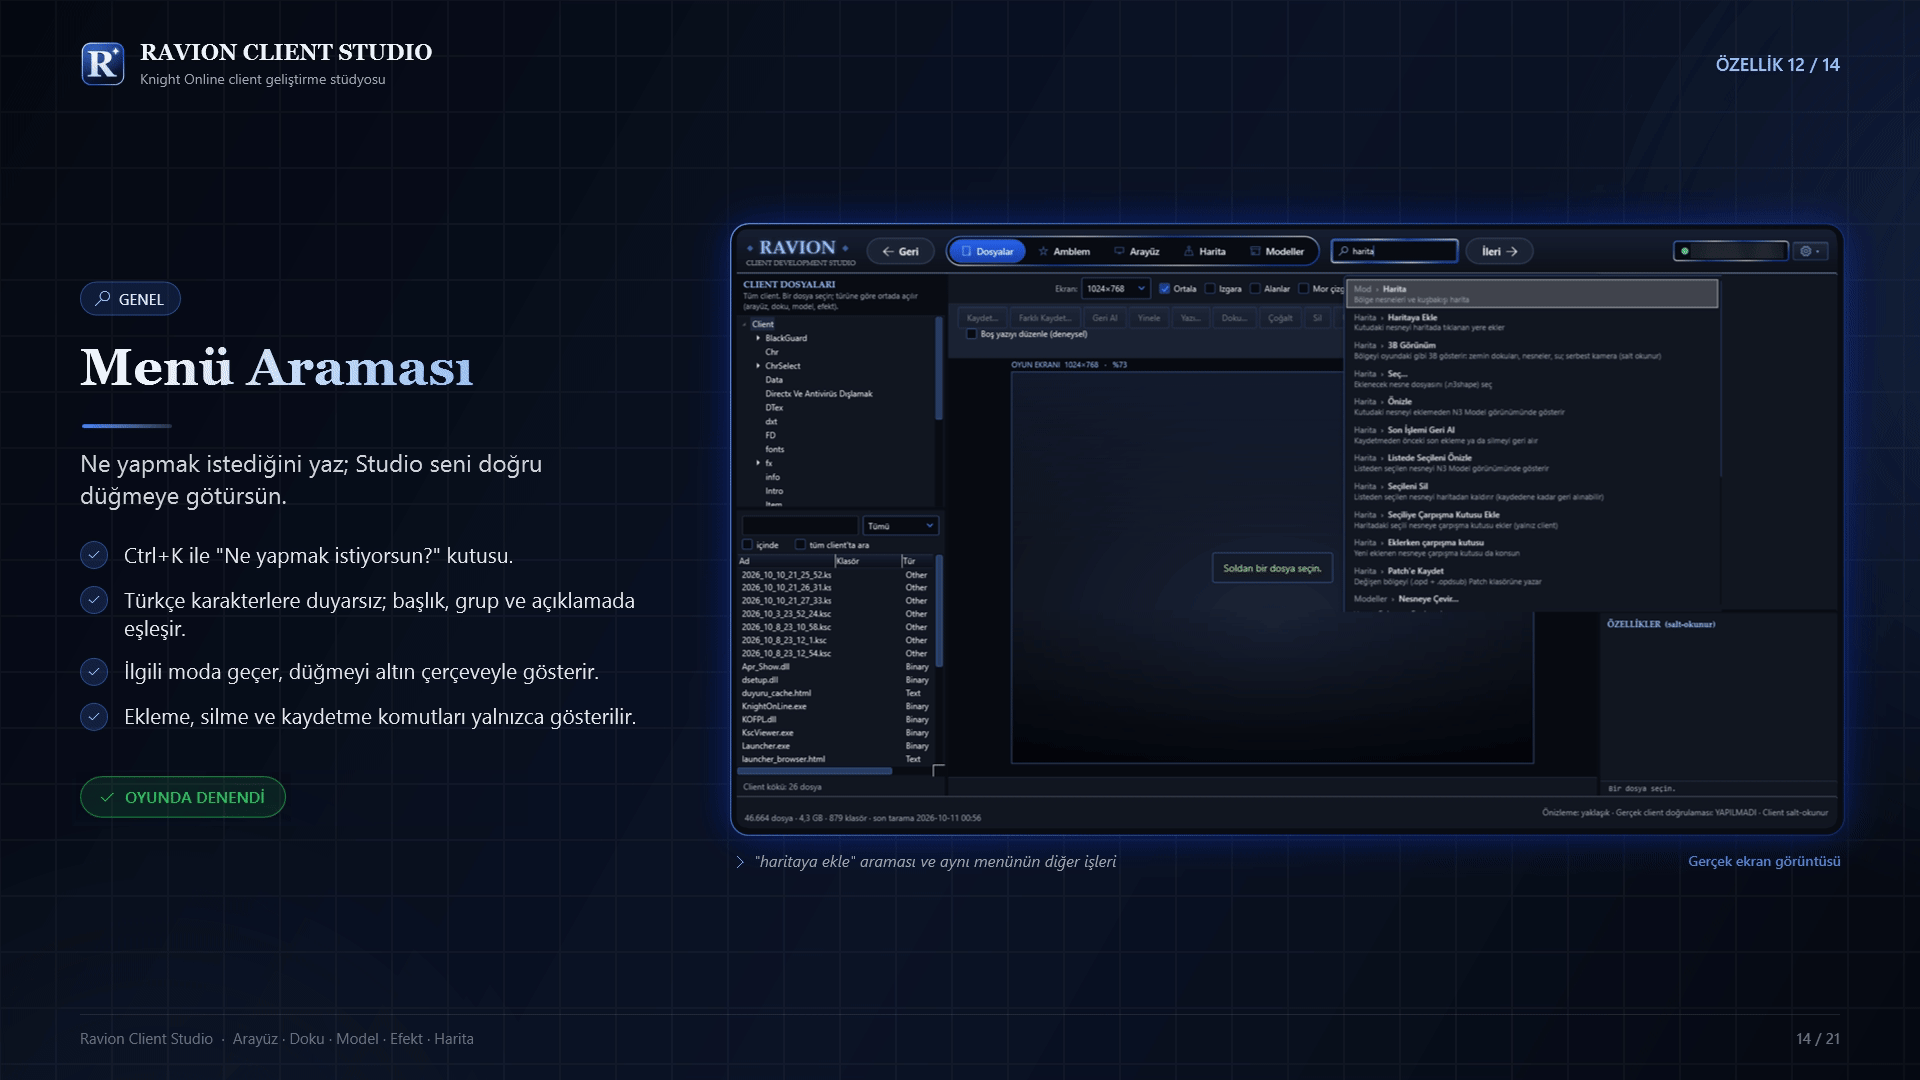
Task: Expand the fx folder arrow
Action: [758, 463]
